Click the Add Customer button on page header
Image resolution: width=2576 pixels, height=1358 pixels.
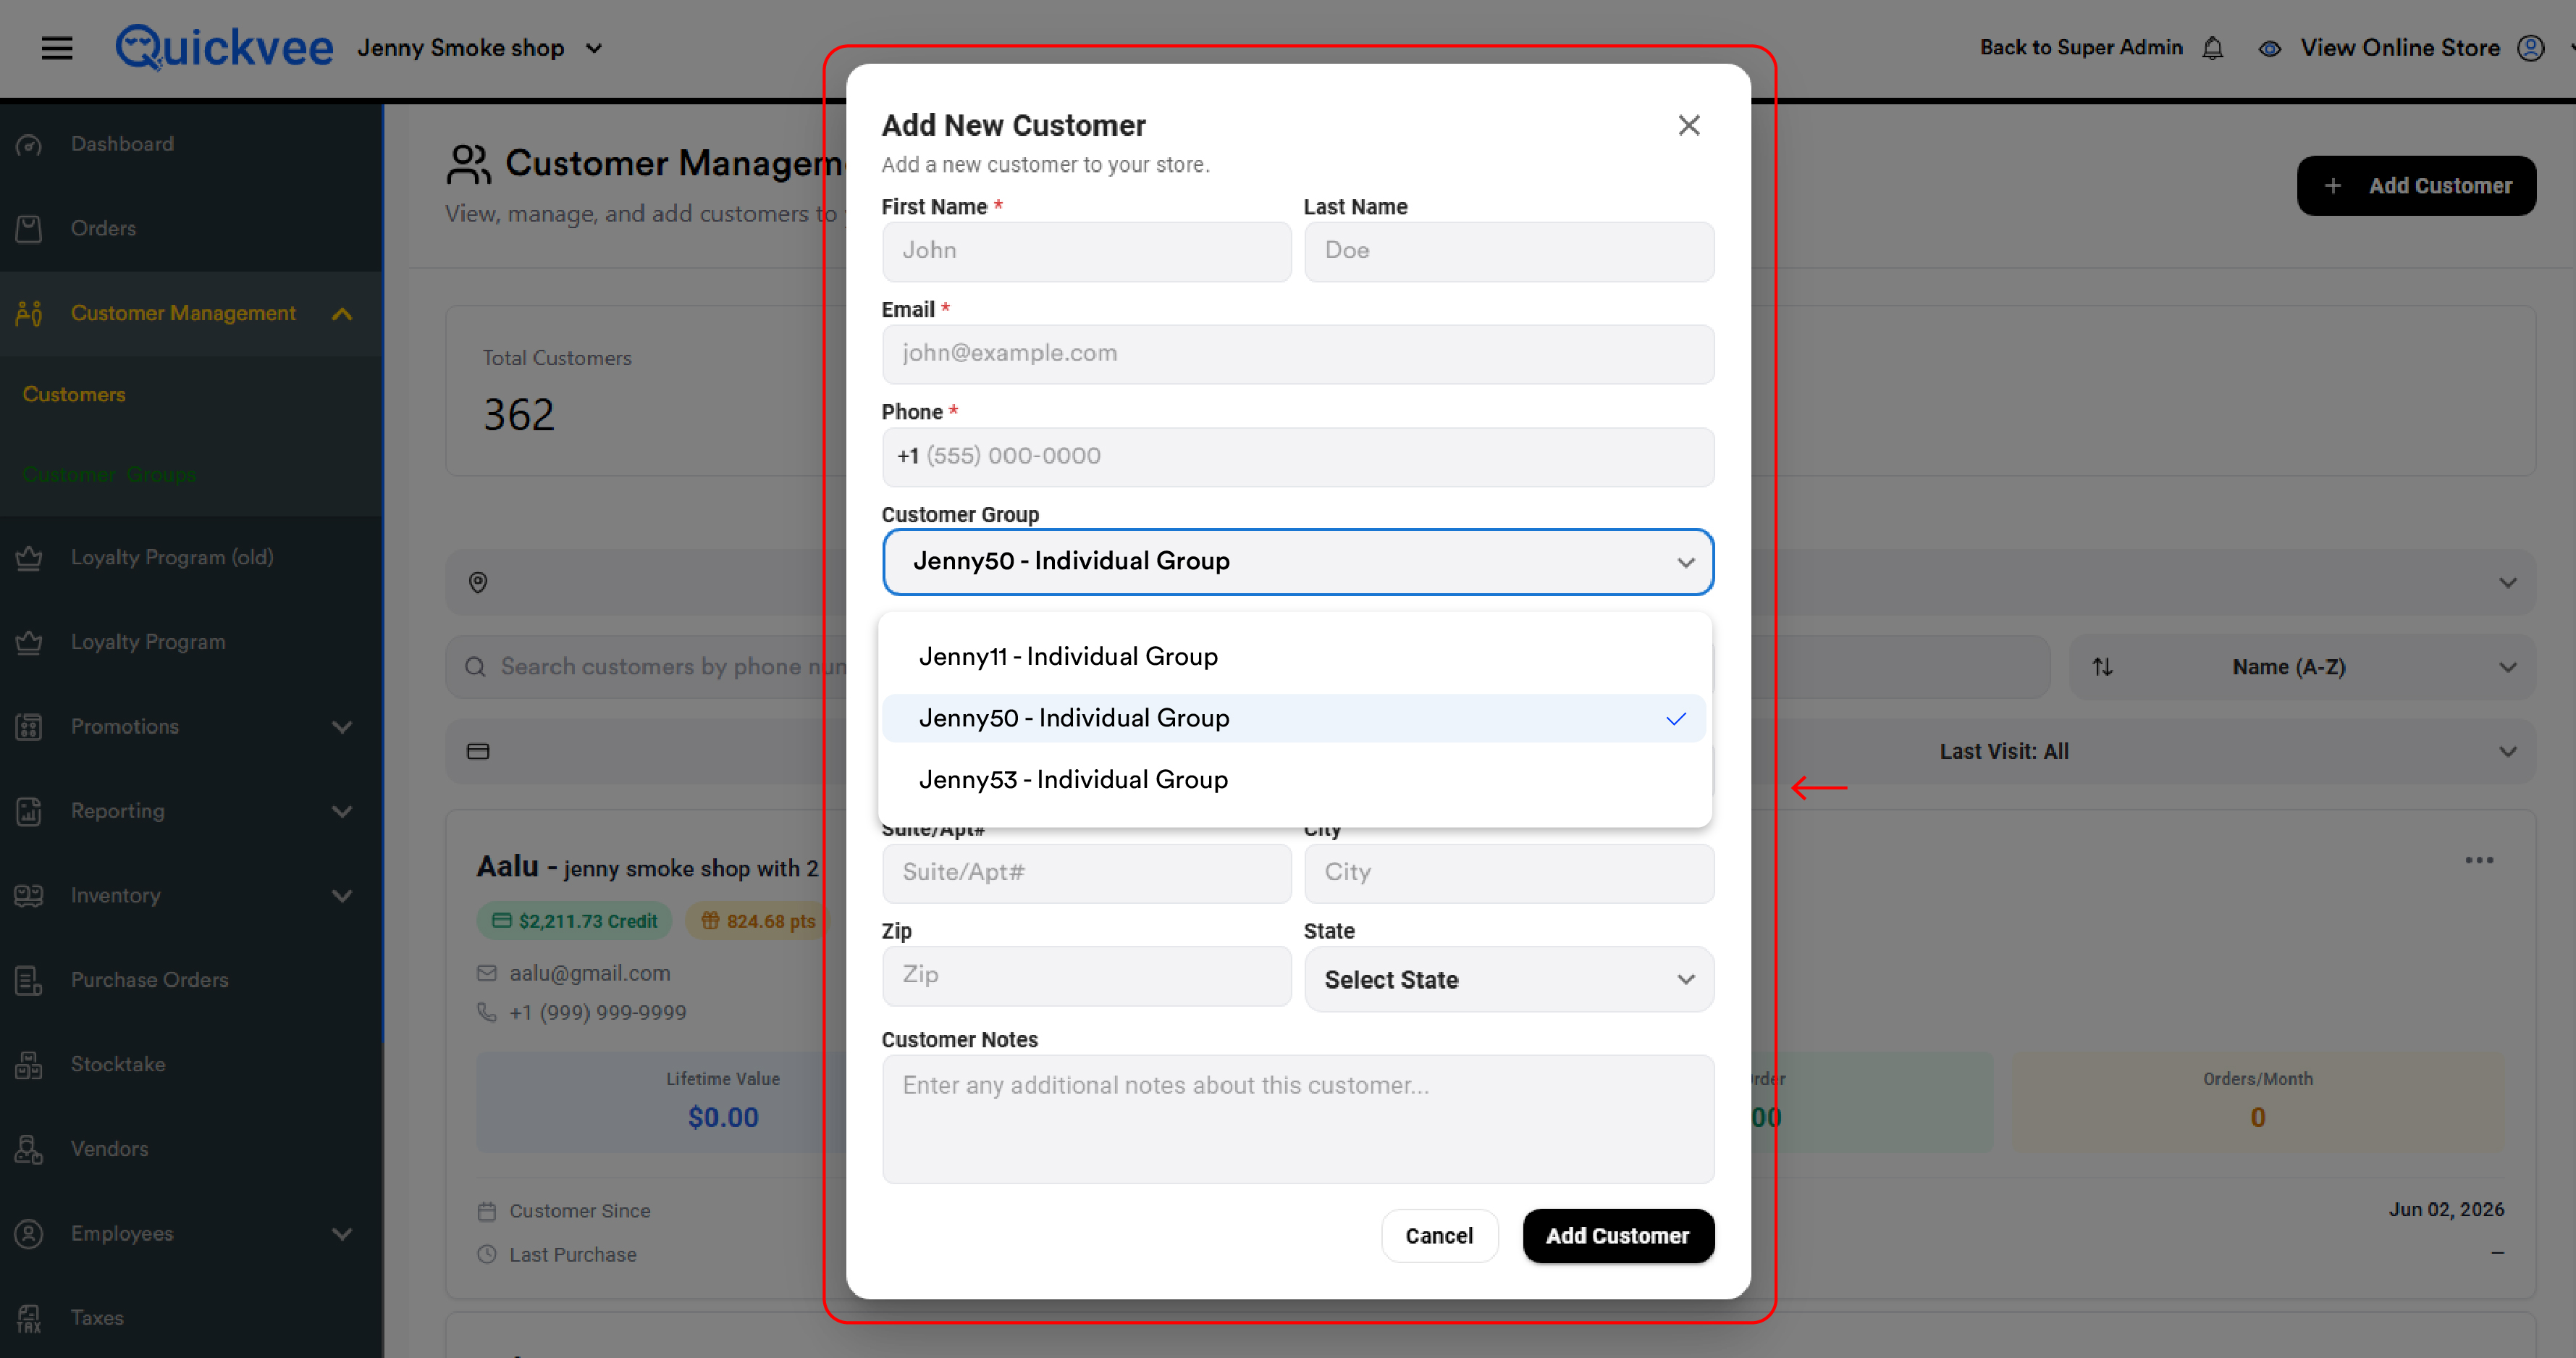(x=2416, y=186)
